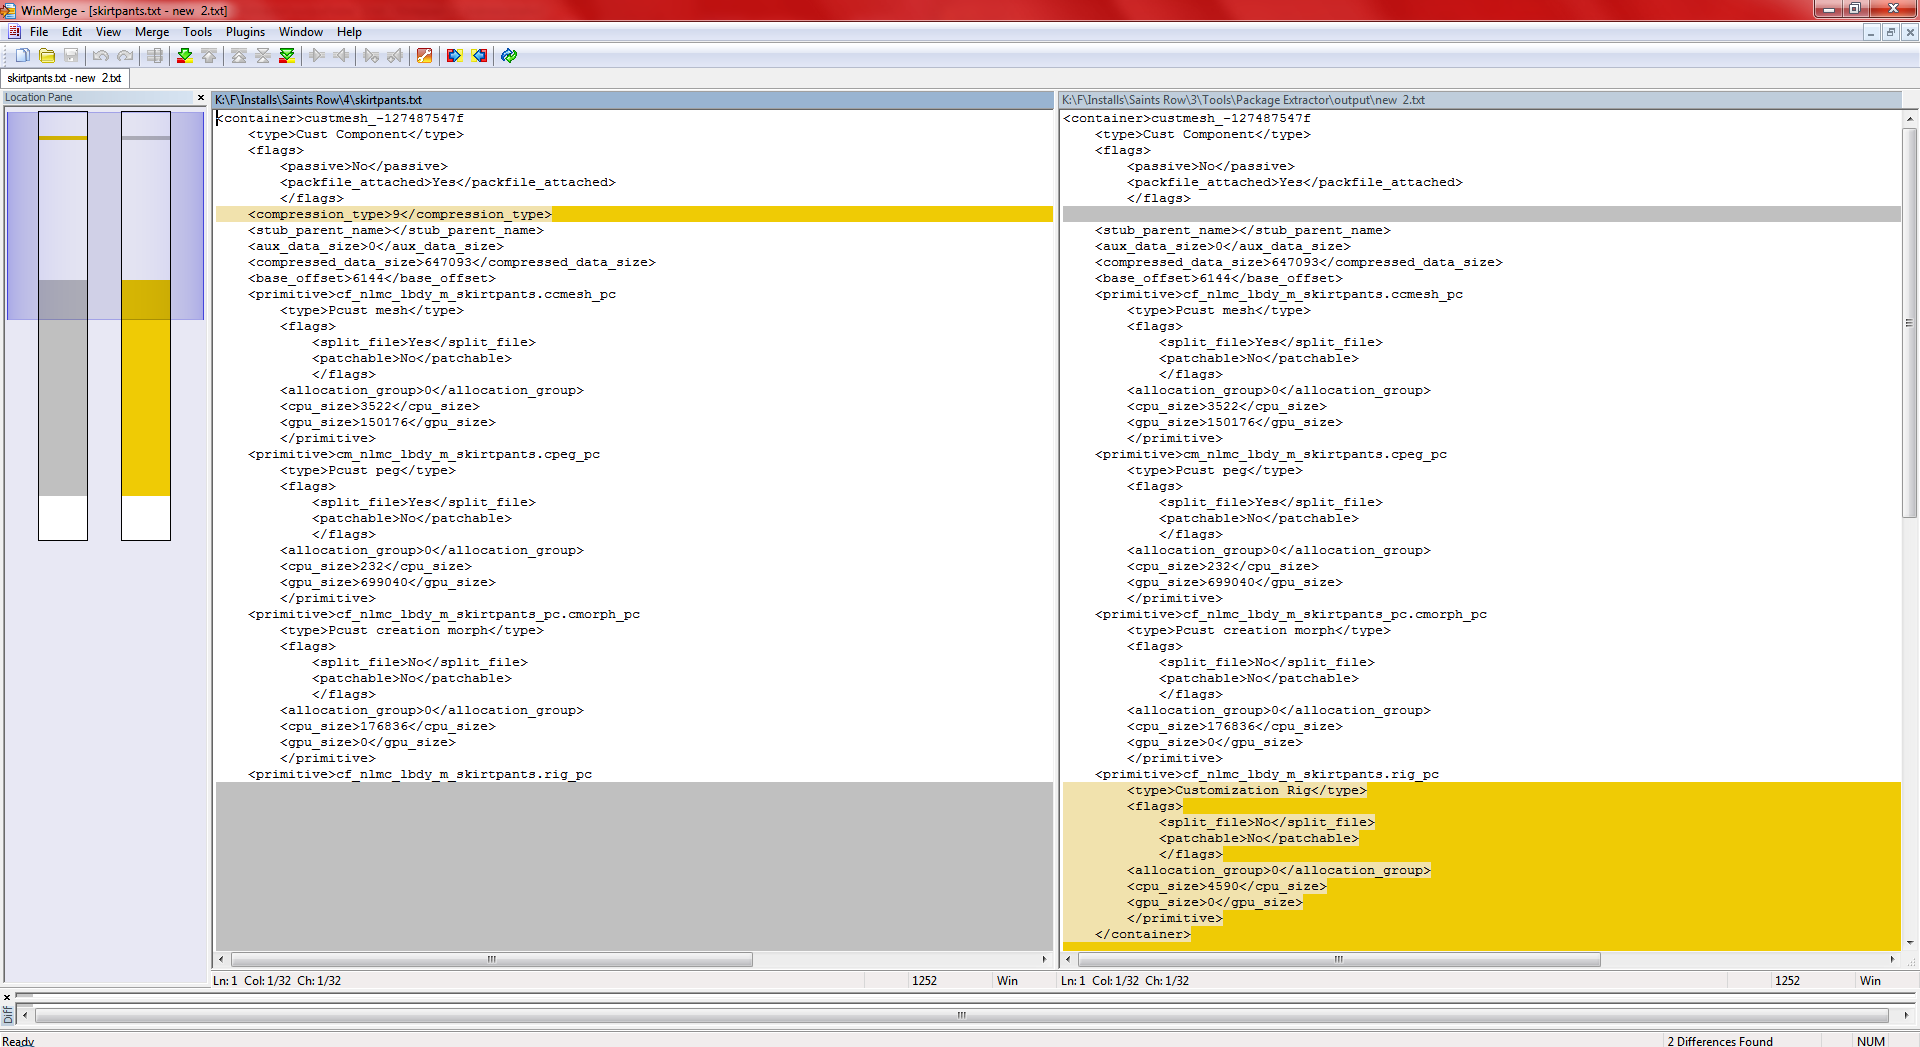
Task: Open the File menu
Action: point(39,32)
